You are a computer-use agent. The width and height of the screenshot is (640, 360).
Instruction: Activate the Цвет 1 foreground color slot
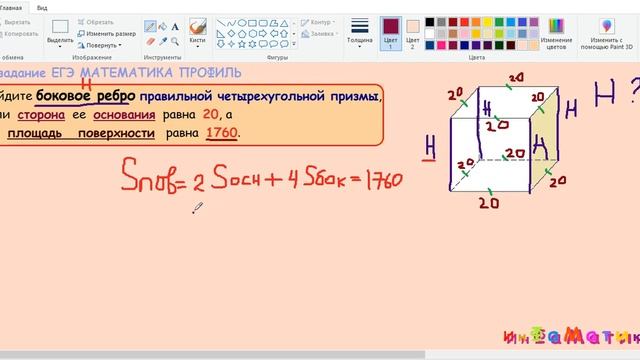[x=391, y=33]
